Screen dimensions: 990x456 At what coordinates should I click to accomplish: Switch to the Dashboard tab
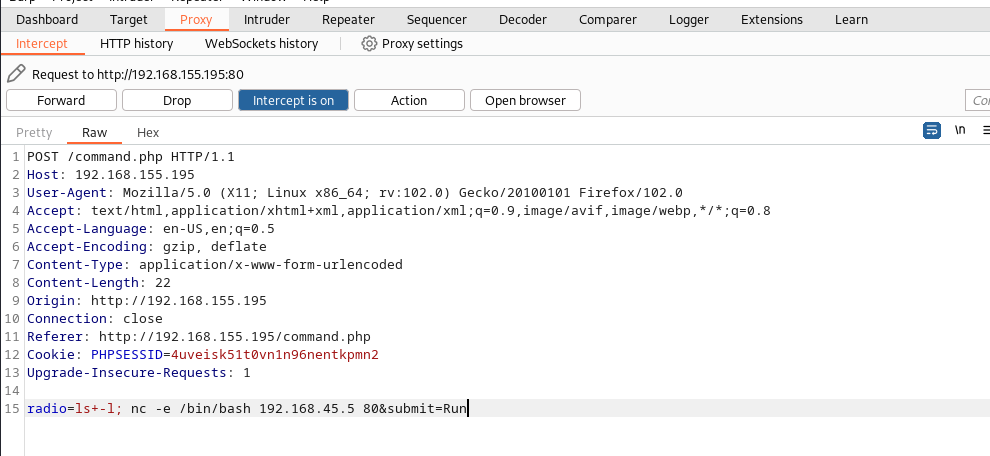(47, 20)
